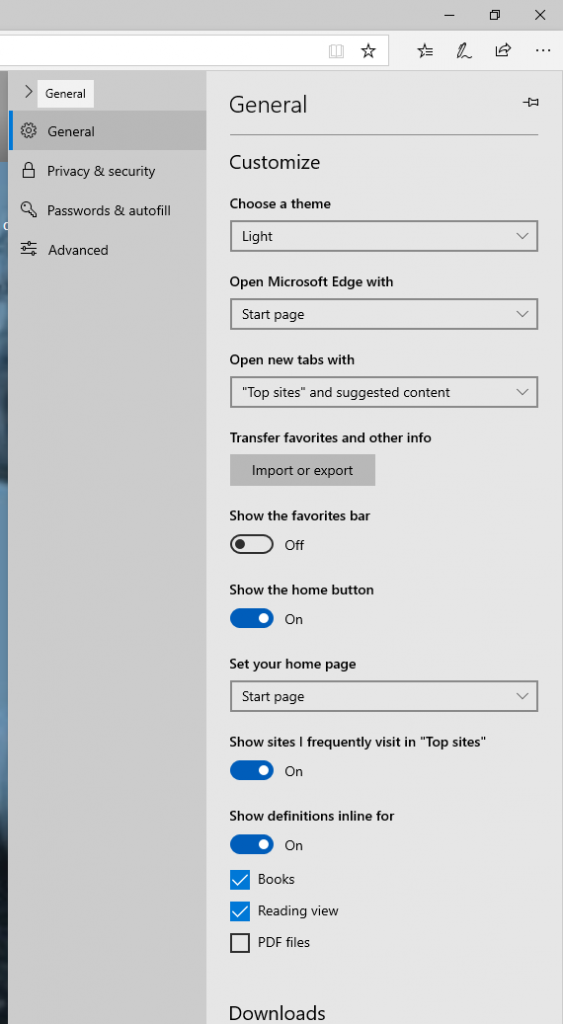Image resolution: width=563 pixels, height=1024 pixels.
Task: Check the PDF files checkbox
Action: pyautogui.click(x=240, y=942)
